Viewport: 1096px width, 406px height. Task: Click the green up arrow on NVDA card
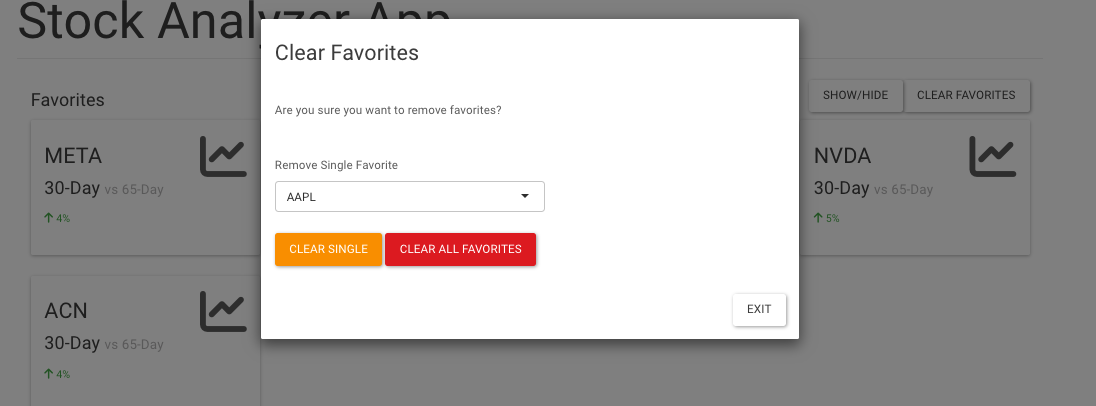[x=818, y=218]
